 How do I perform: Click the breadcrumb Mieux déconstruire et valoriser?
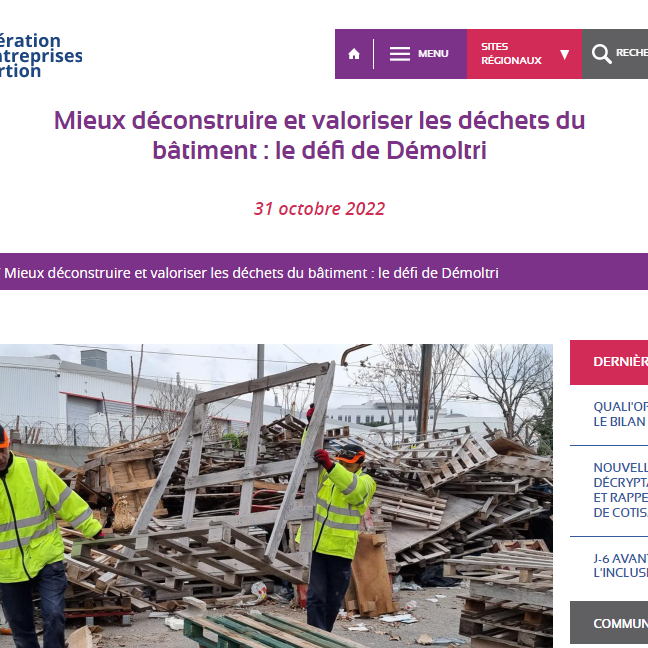click(251, 273)
